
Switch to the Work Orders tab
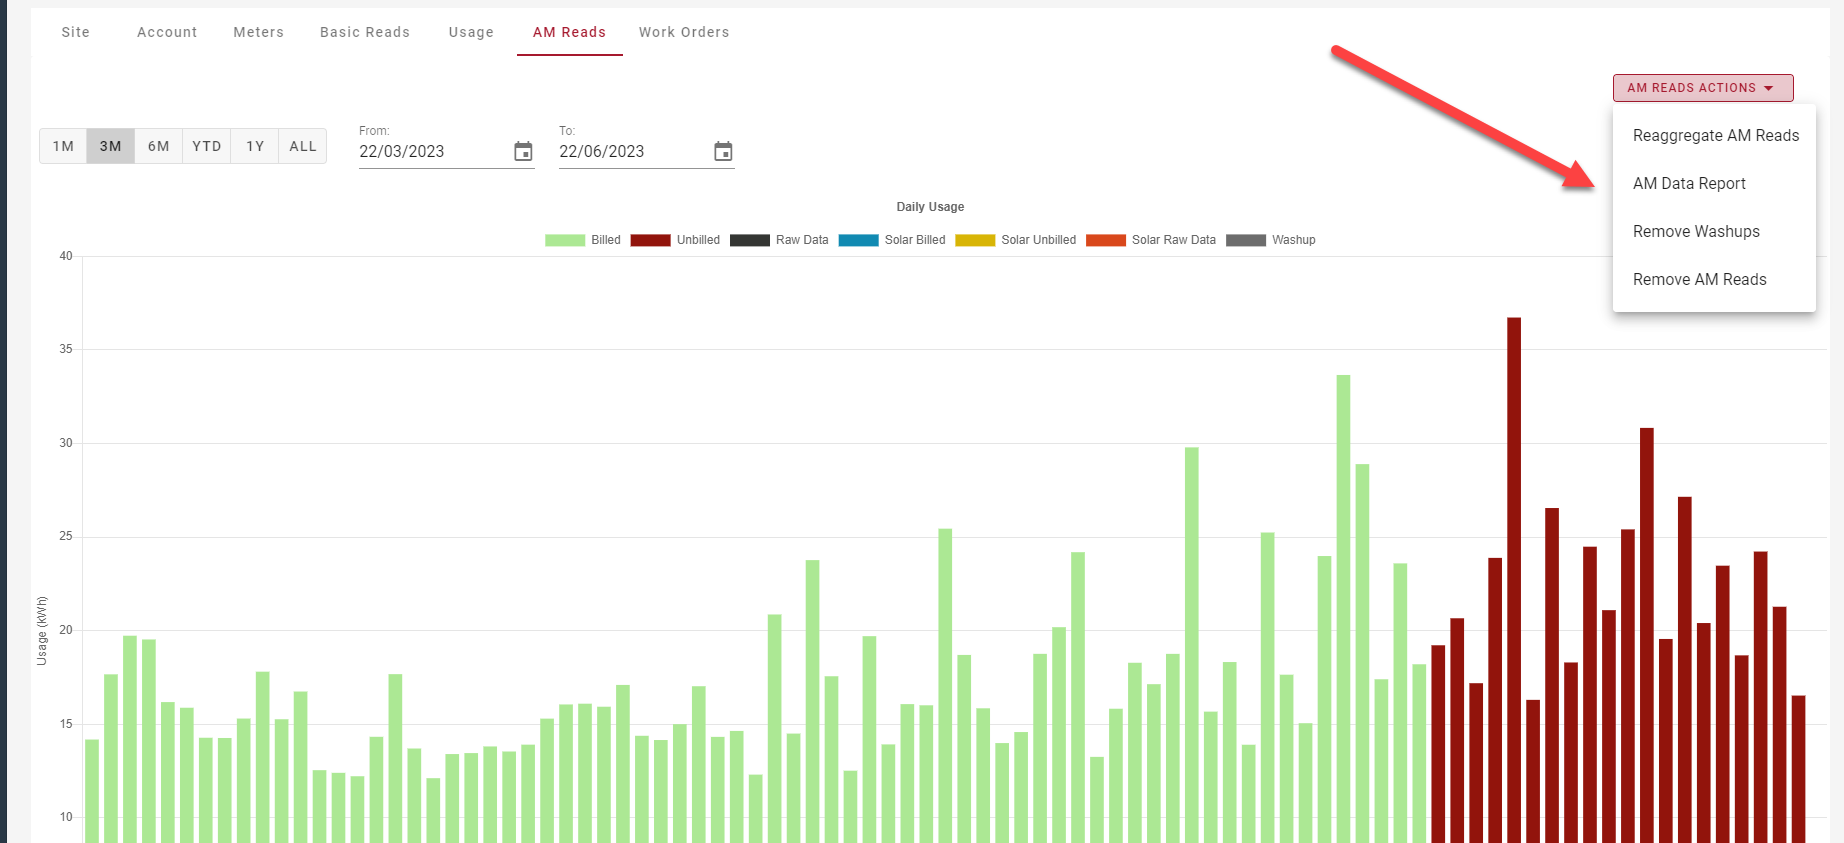[x=684, y=32]
